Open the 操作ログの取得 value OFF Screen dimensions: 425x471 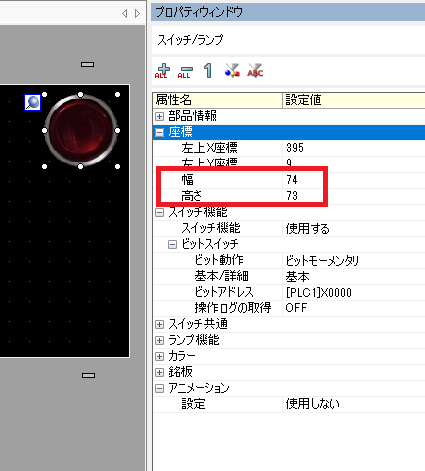pyautogui.click(x=296, y=308)
